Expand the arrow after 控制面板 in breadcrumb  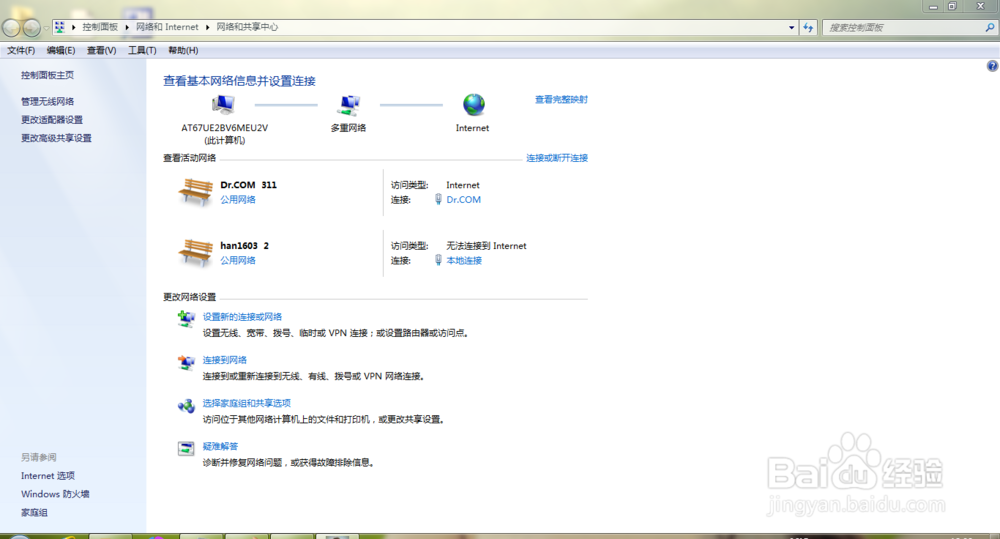point(127,27)
